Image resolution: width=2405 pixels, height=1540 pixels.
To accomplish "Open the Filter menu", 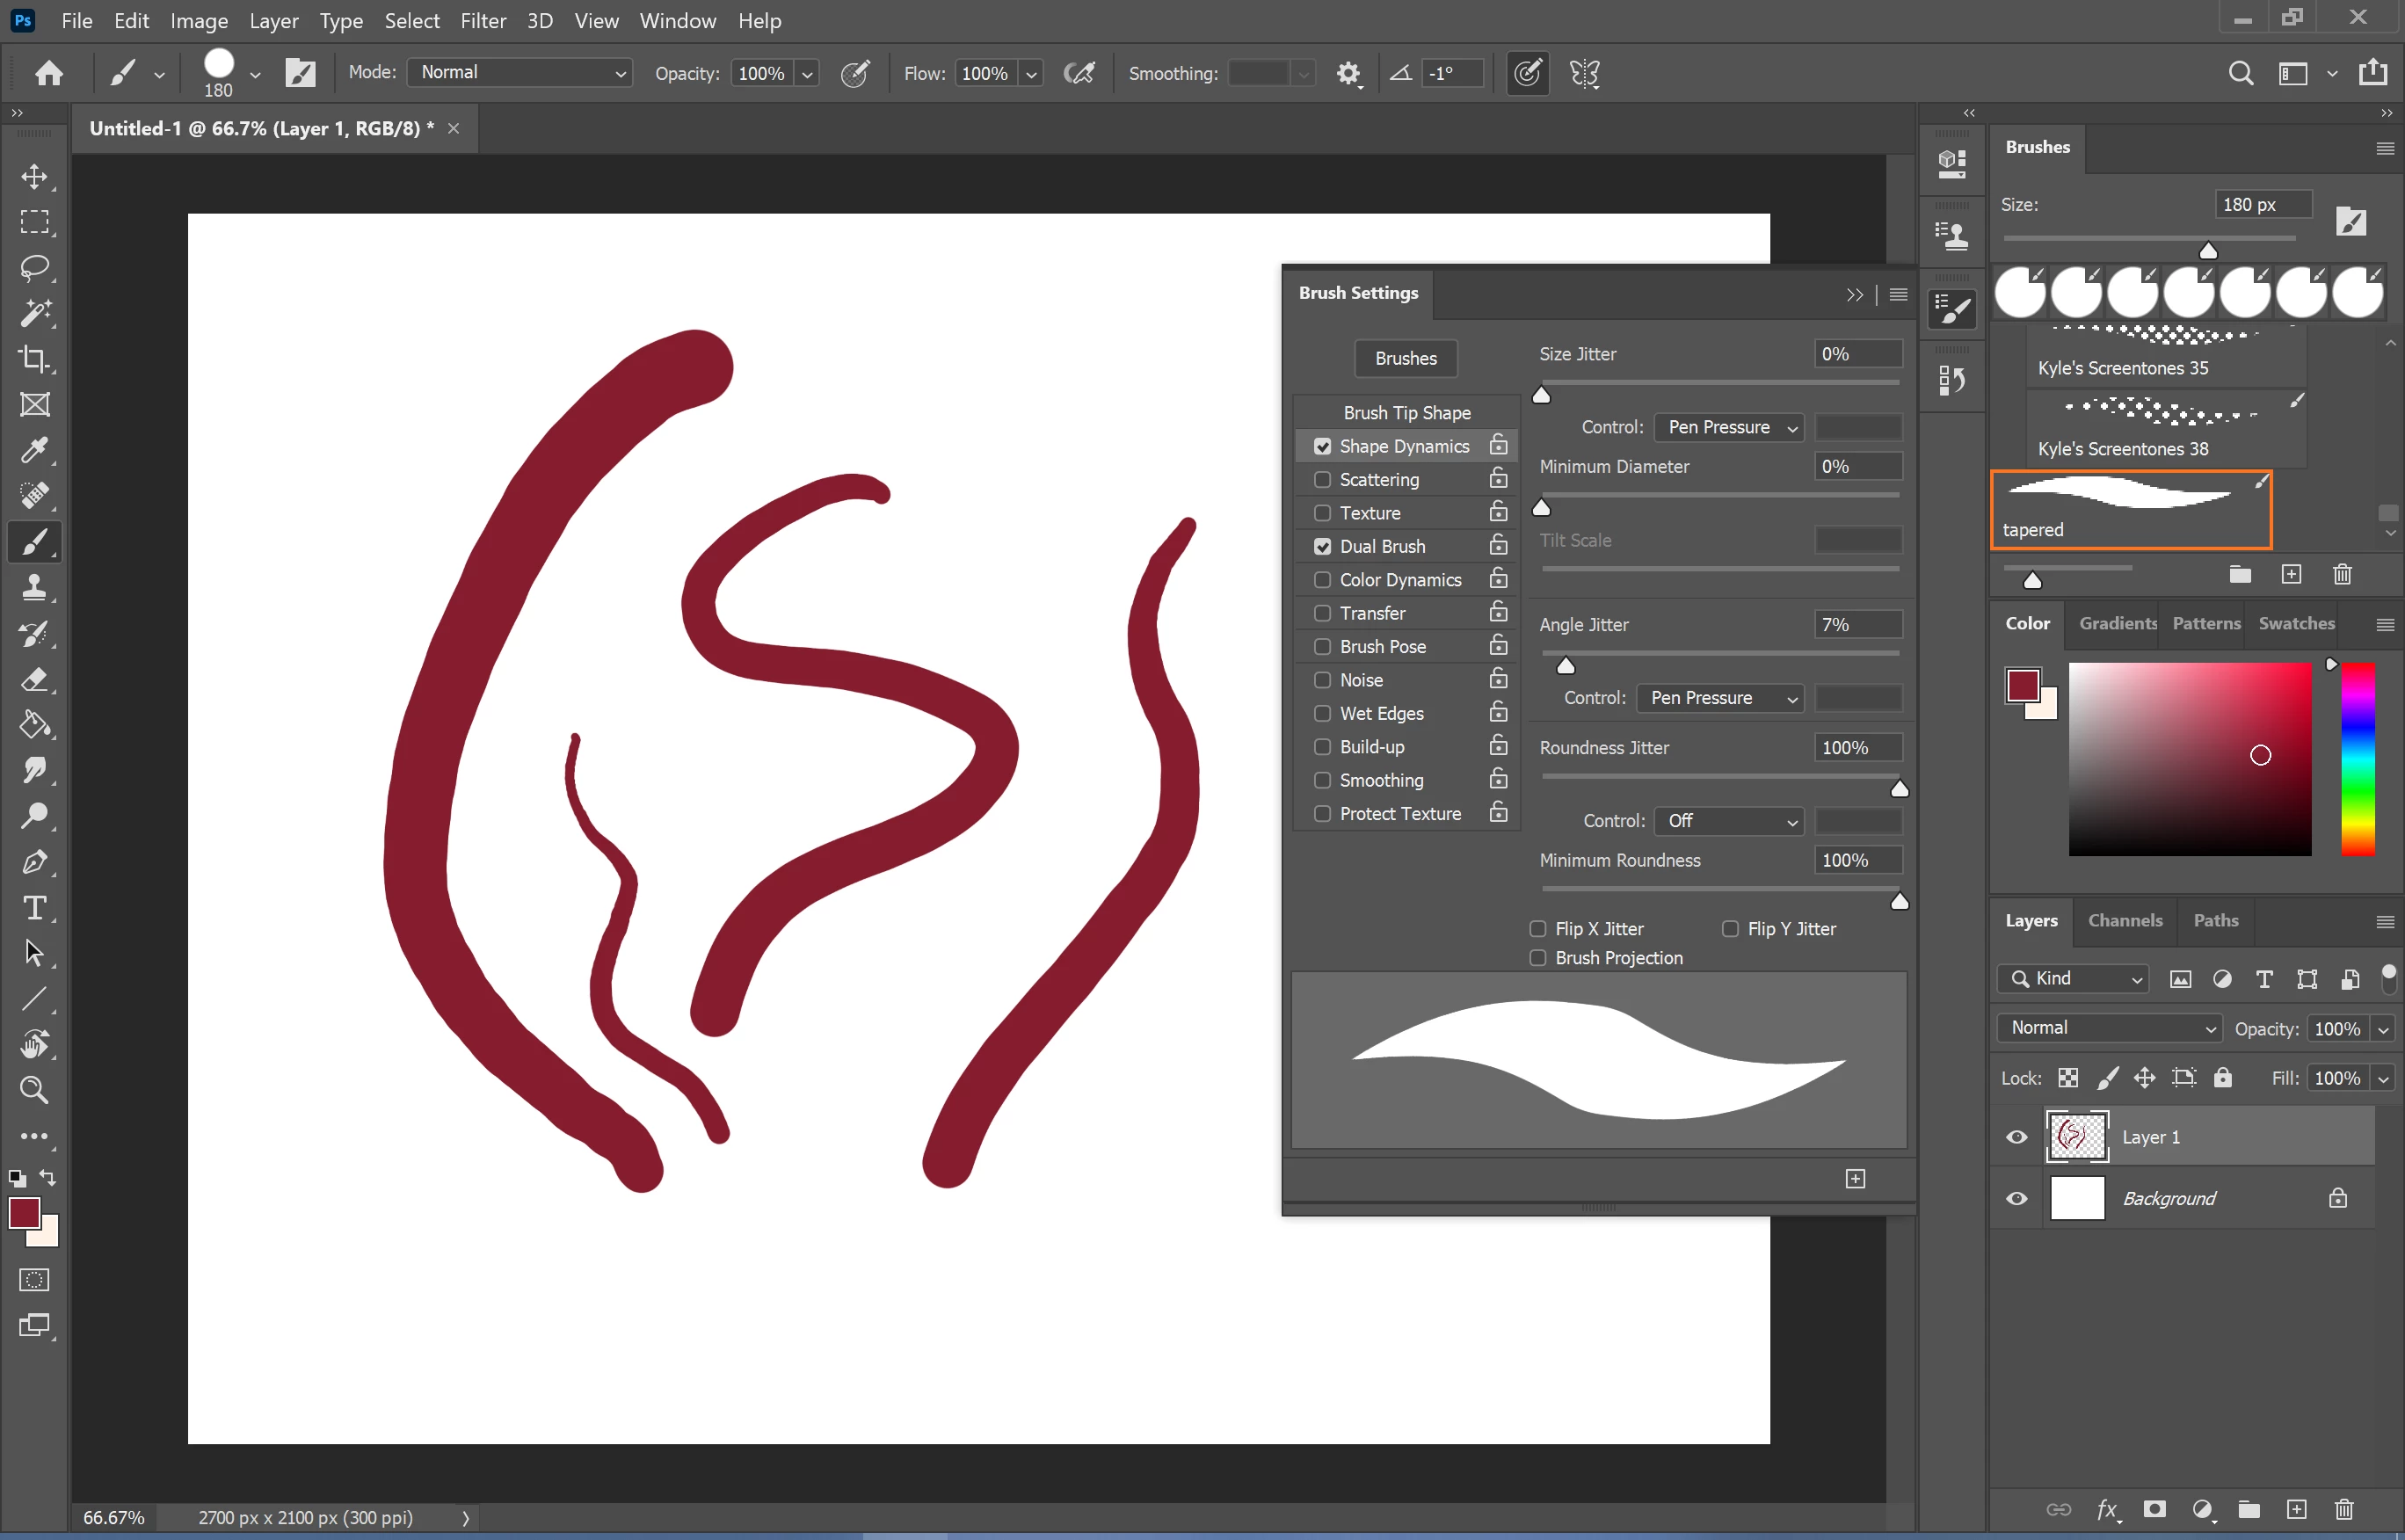I will [x=483, y=20].
